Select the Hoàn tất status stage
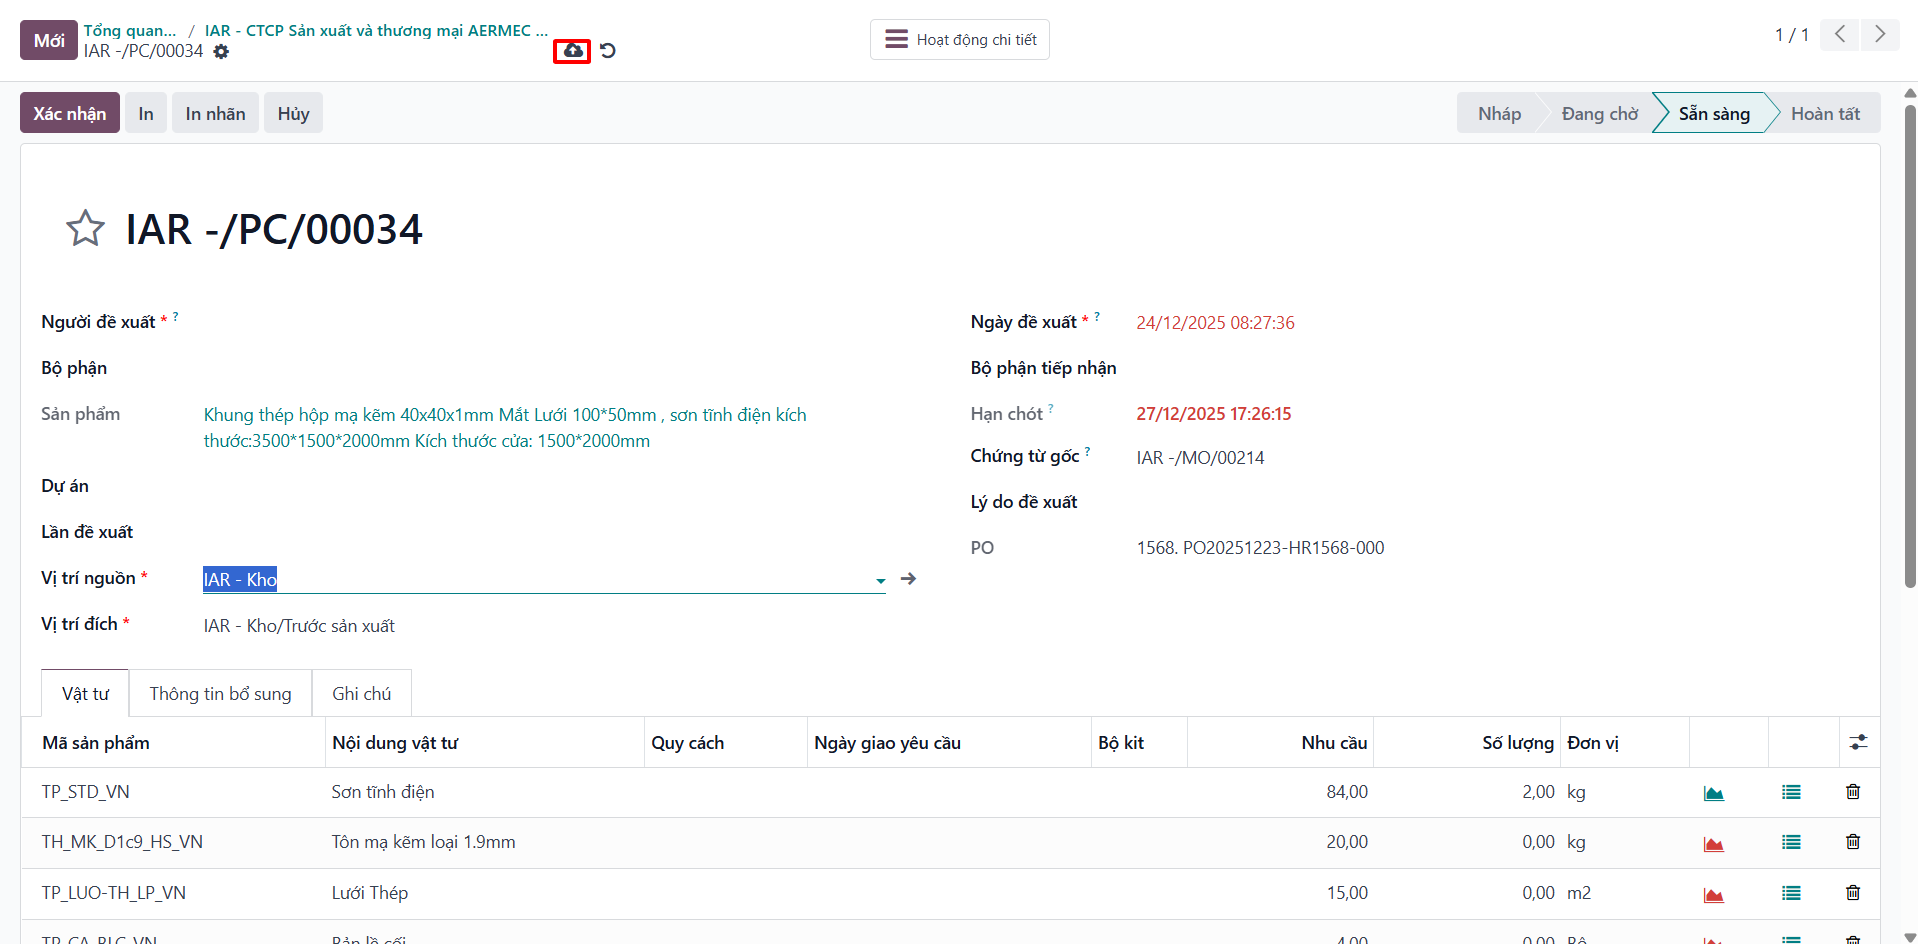 1825,113
